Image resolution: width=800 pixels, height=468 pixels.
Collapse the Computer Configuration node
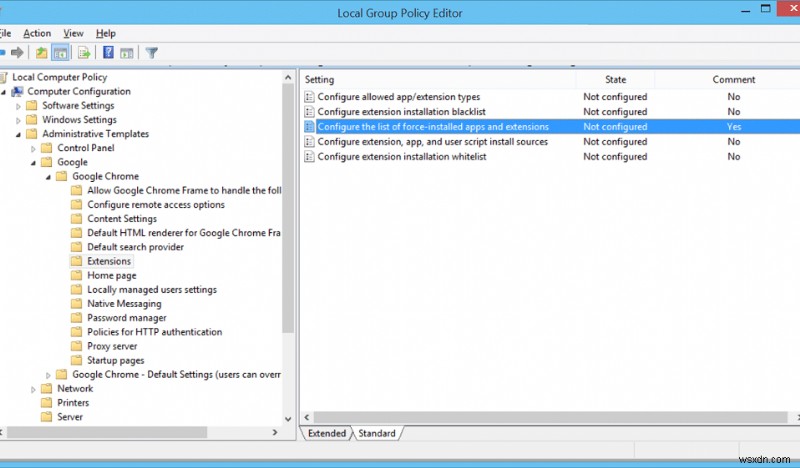coord(4,92)
